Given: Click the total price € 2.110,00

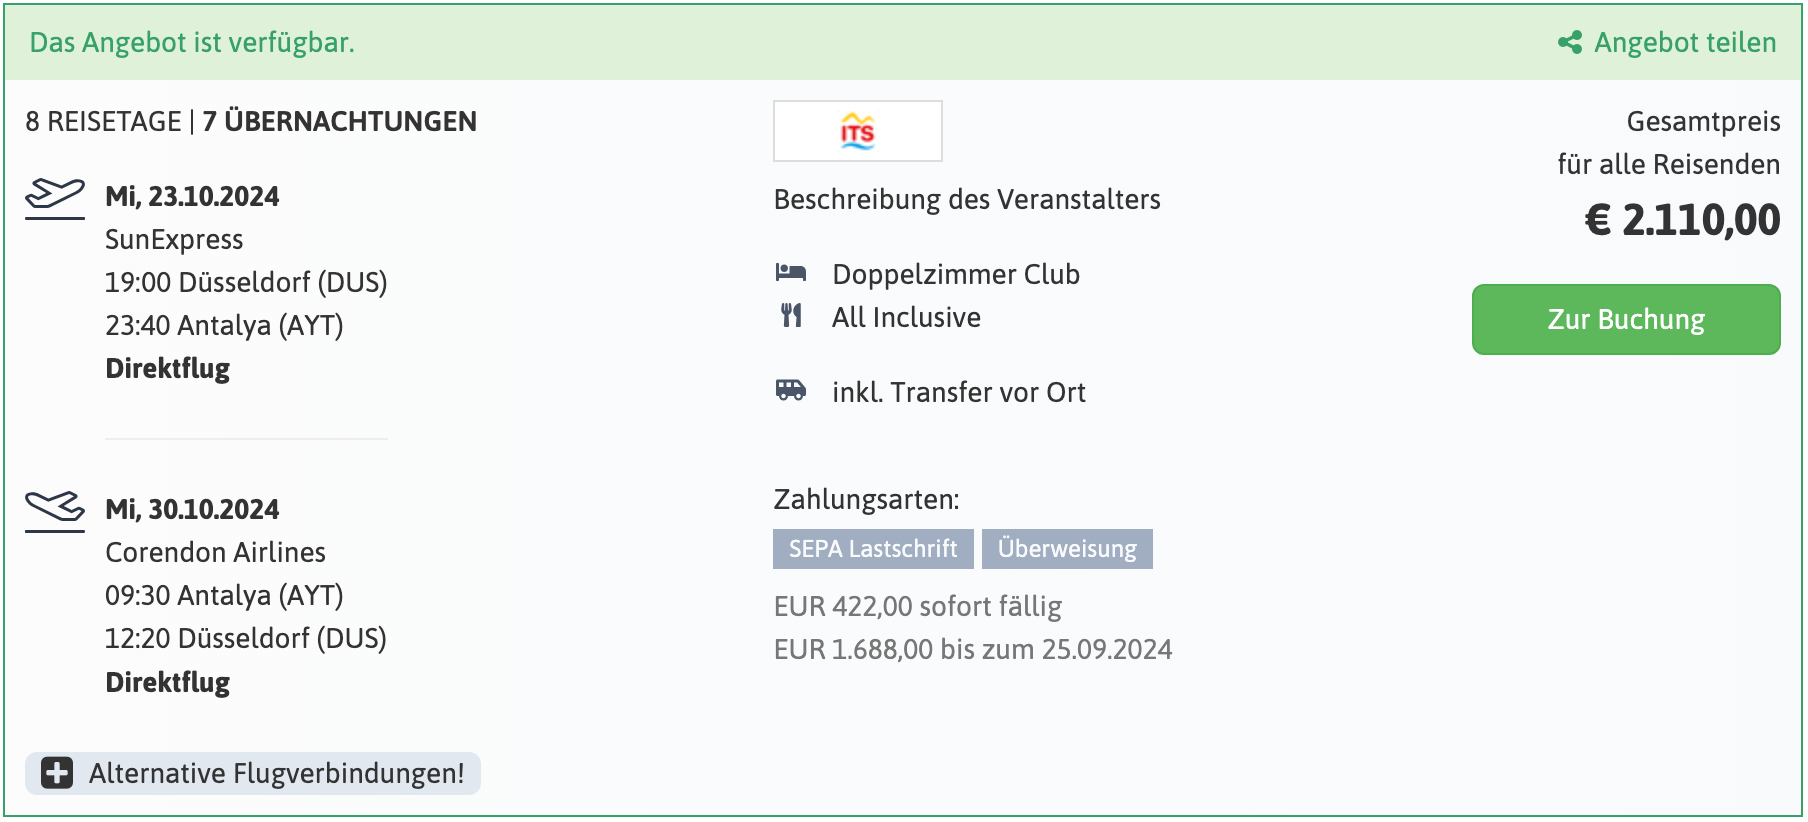Looking at the screenshot, I should point(1683,217).
